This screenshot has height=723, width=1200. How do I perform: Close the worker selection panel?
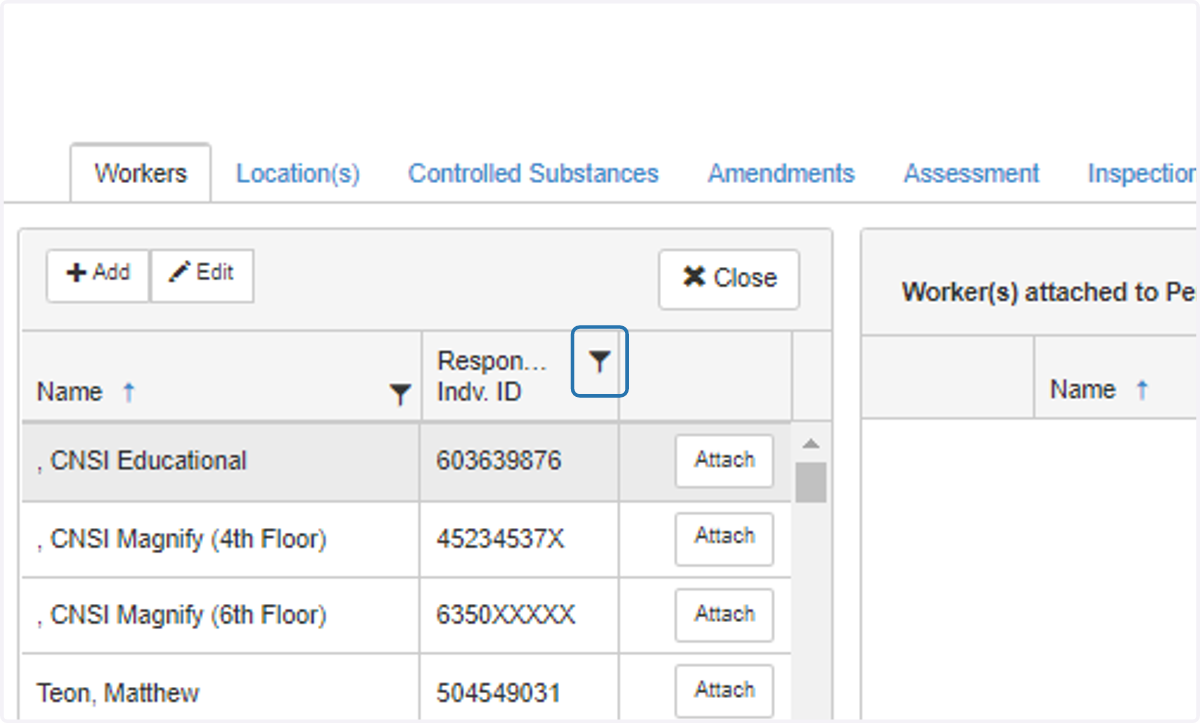(729, 279)
